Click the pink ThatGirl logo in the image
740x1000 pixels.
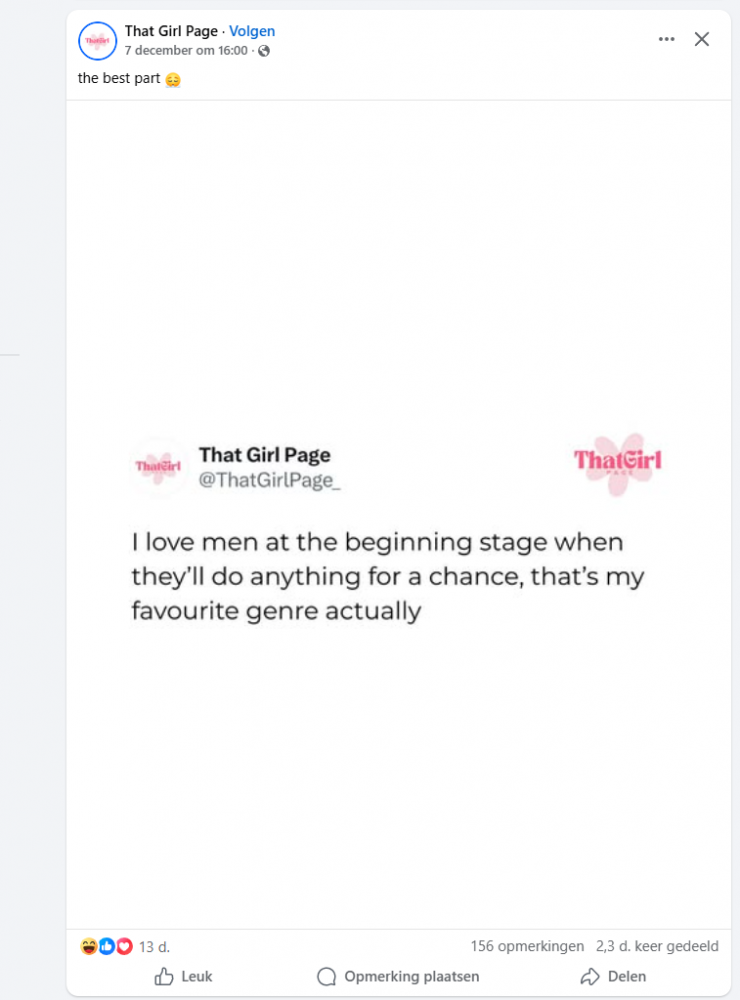pyautogui.click(x=617, y=462)
